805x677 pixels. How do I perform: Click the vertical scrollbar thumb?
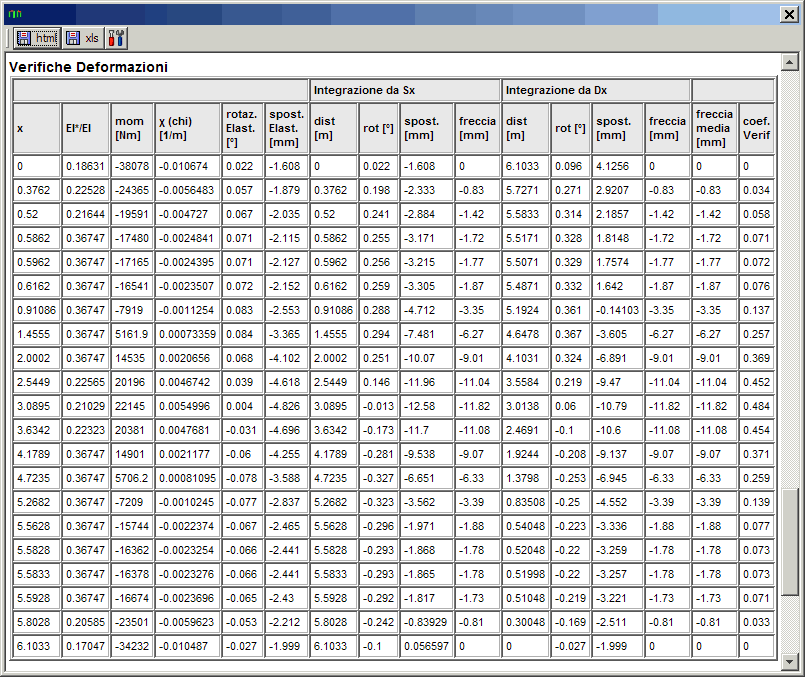[789, 542]
